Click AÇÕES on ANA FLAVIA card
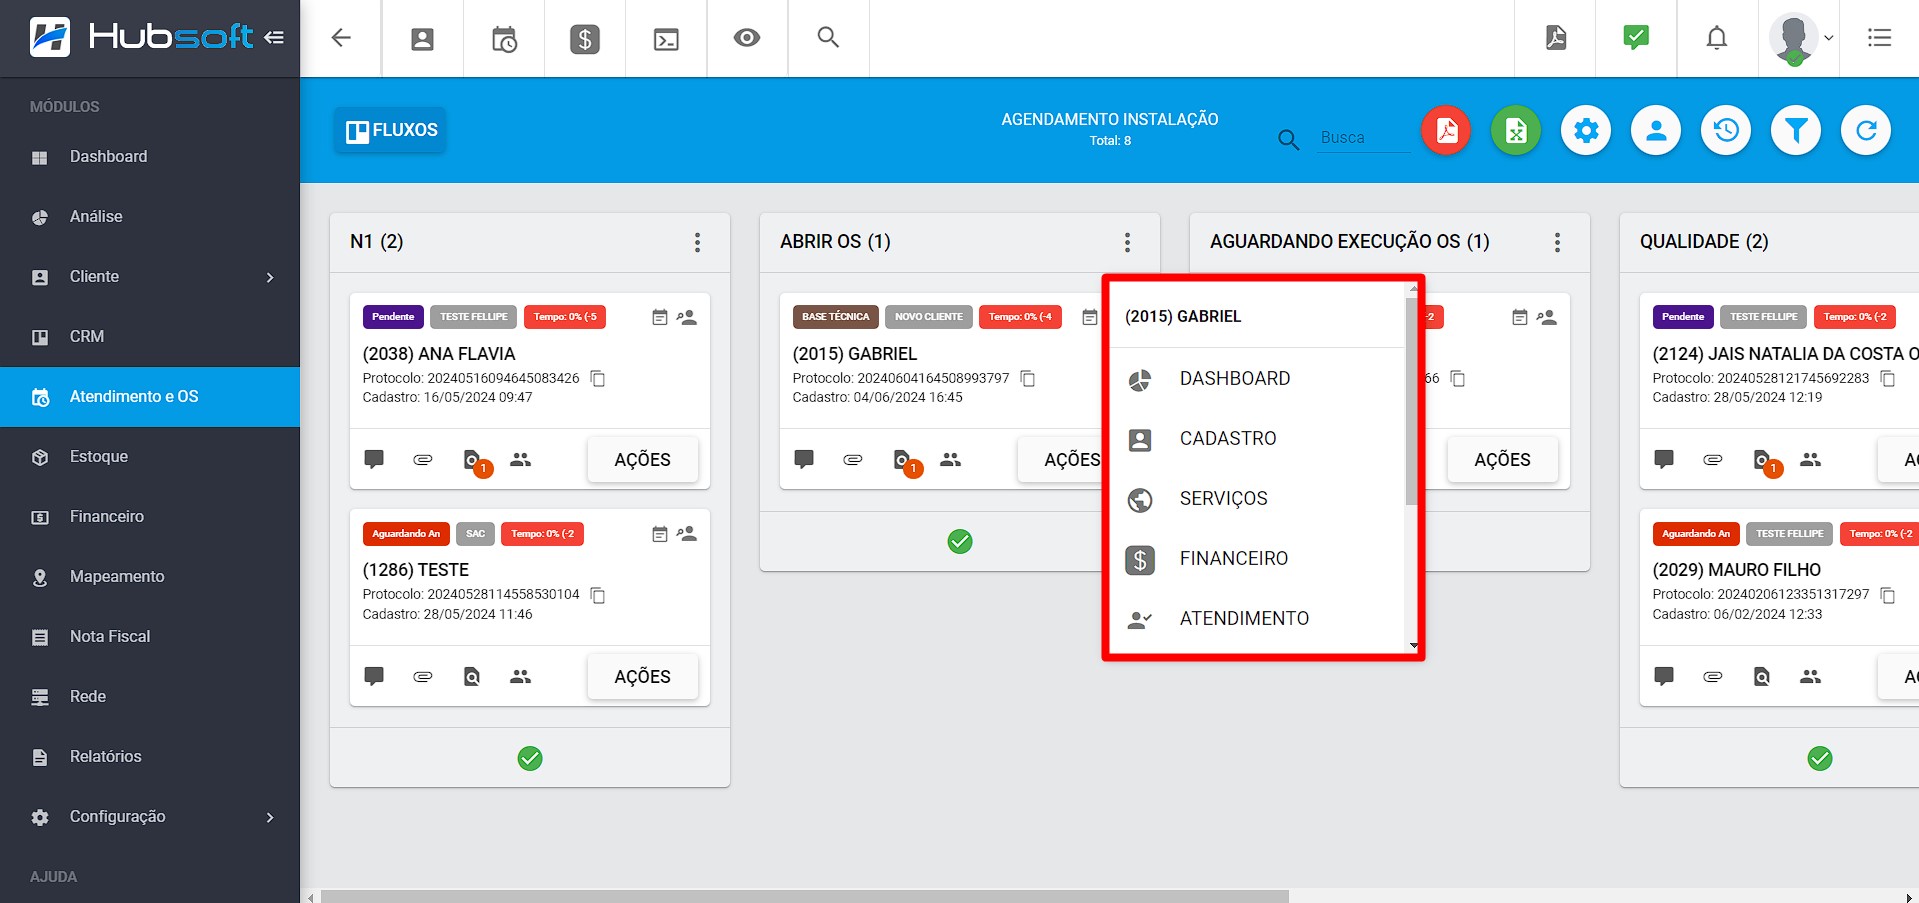 click(x=642, y=460)
